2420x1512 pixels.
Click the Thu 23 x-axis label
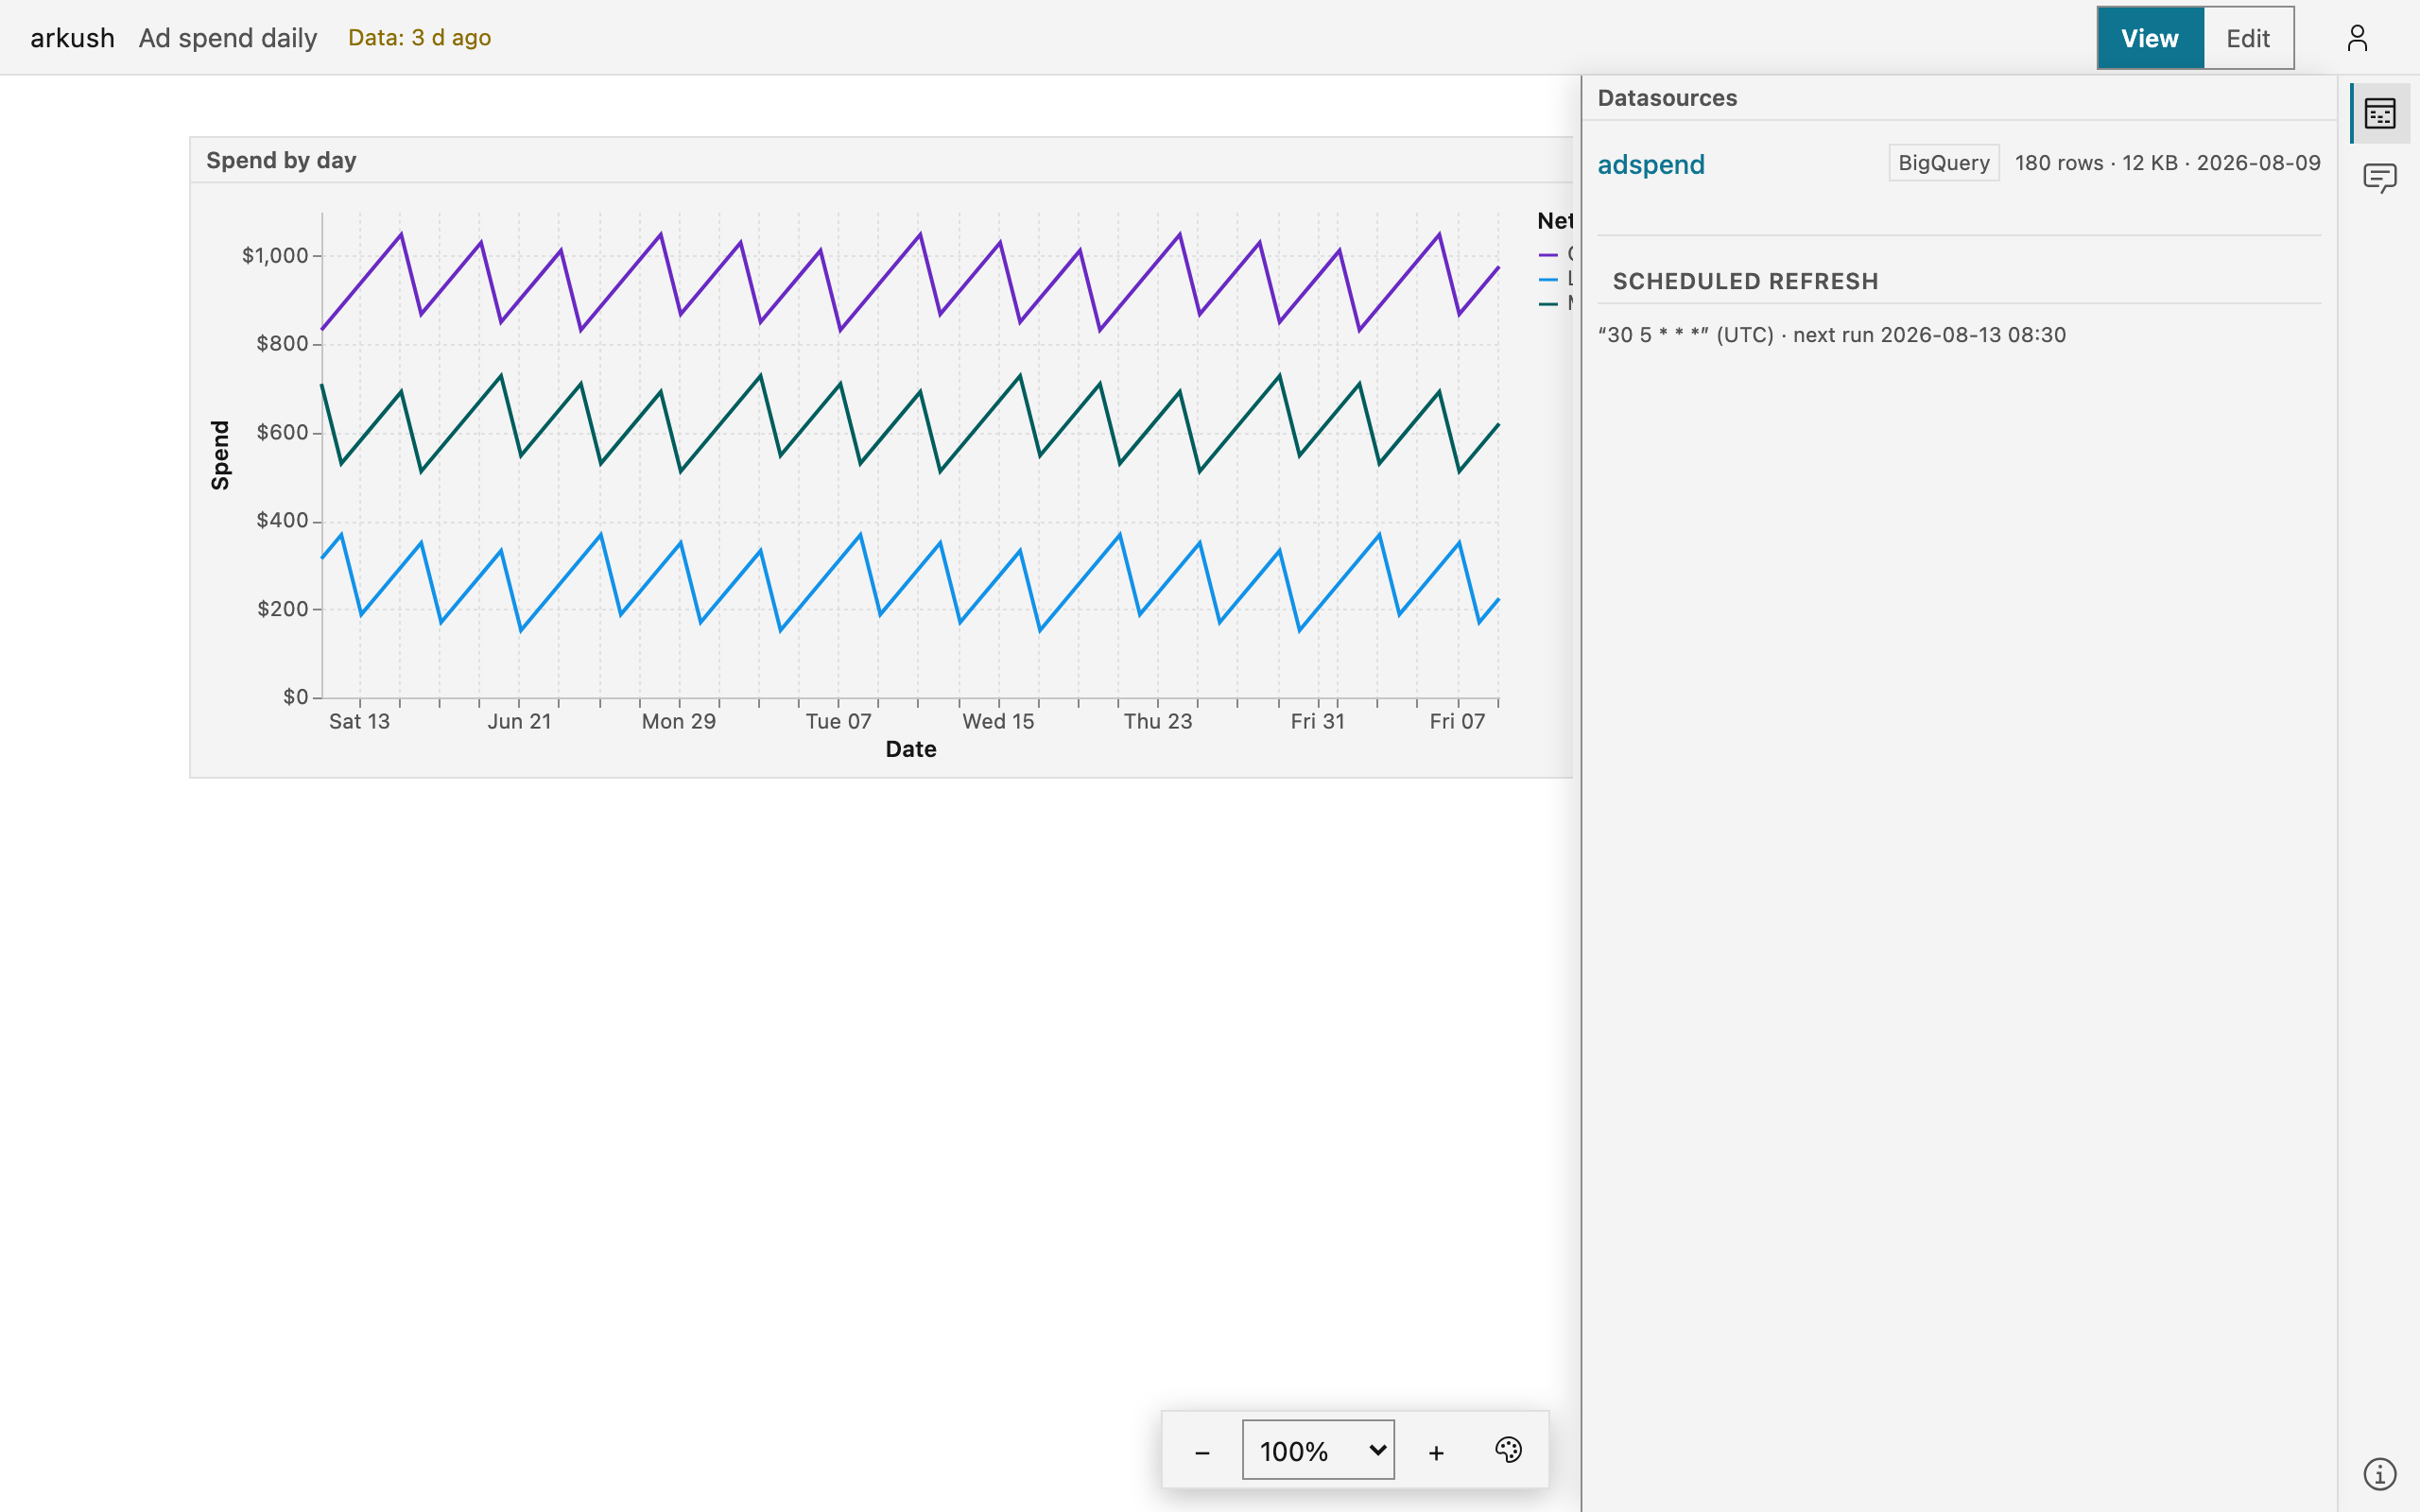pyautogui.click(x=1158, y=721)
